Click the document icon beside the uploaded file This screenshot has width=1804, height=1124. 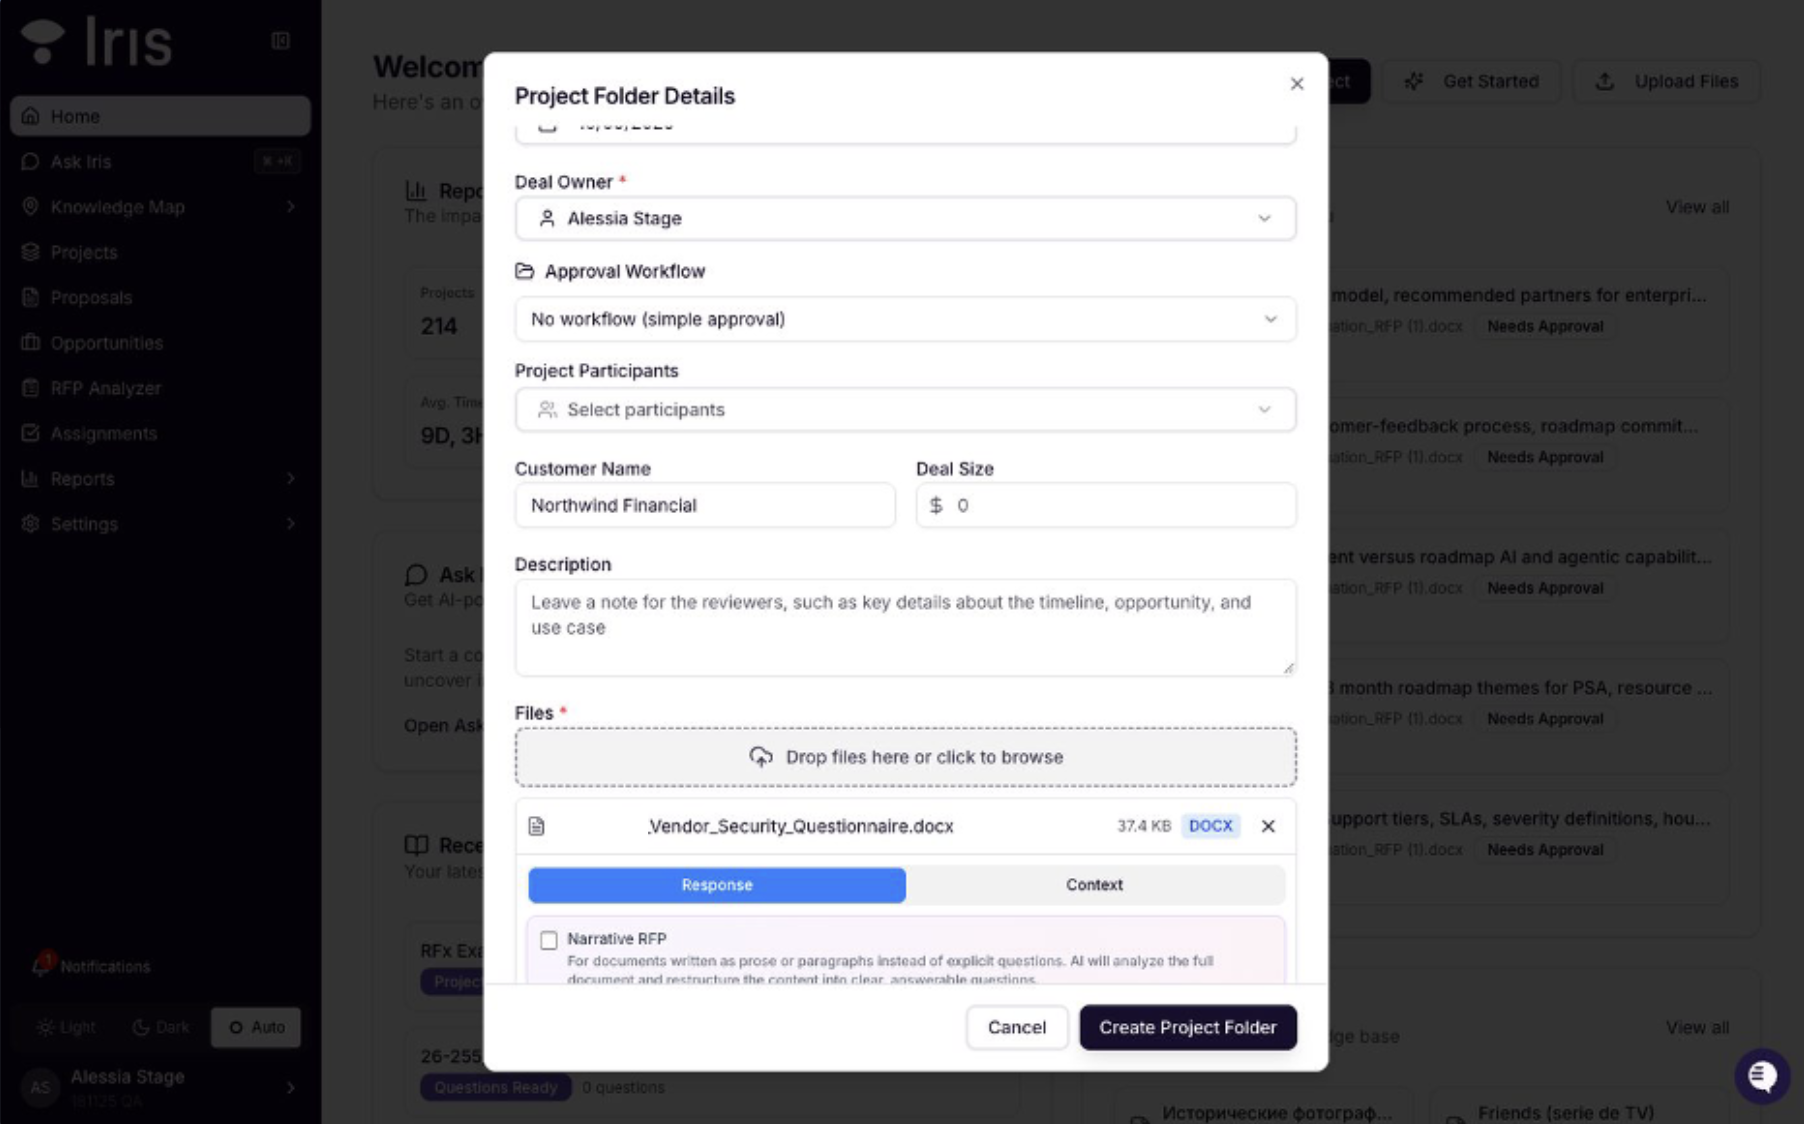pos(537,826)
